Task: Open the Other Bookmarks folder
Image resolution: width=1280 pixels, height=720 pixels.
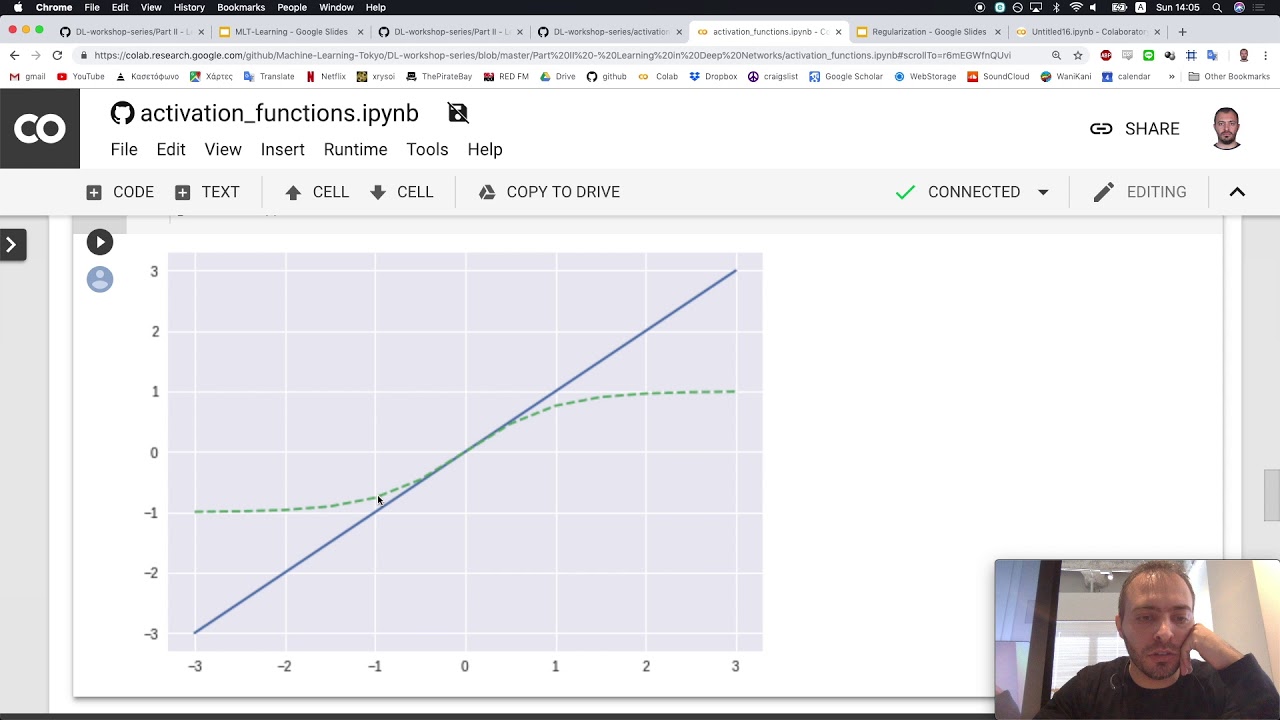Action: pyautogui.click(x=1229, y=76)
